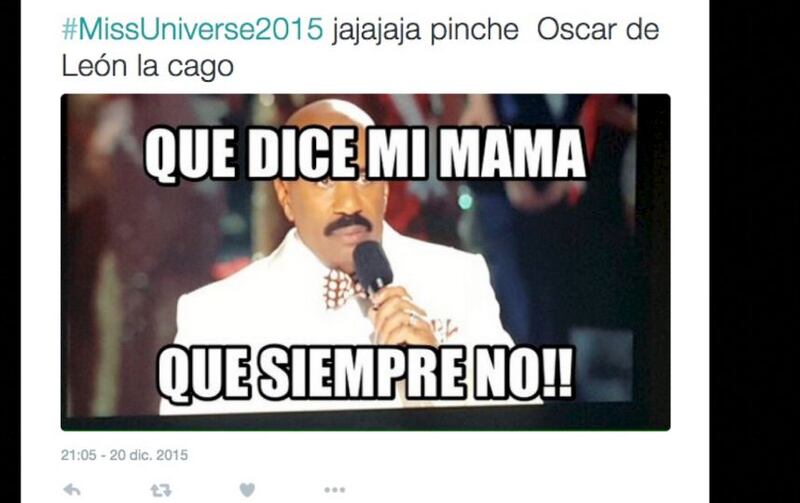Viewport: 800px width, 503px height.
Task: Click the reply arrow icon
Action: click(x=72, y=490)
